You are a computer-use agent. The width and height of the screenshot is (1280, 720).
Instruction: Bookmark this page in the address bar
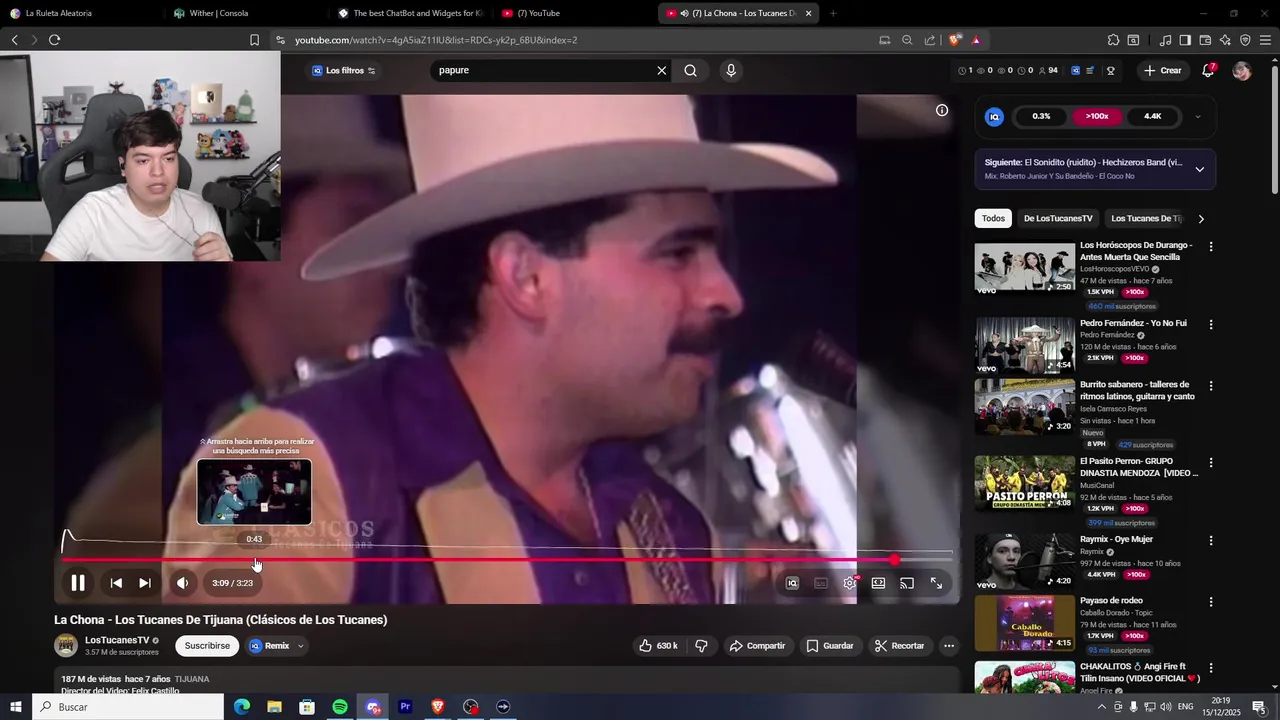point(254,40)
